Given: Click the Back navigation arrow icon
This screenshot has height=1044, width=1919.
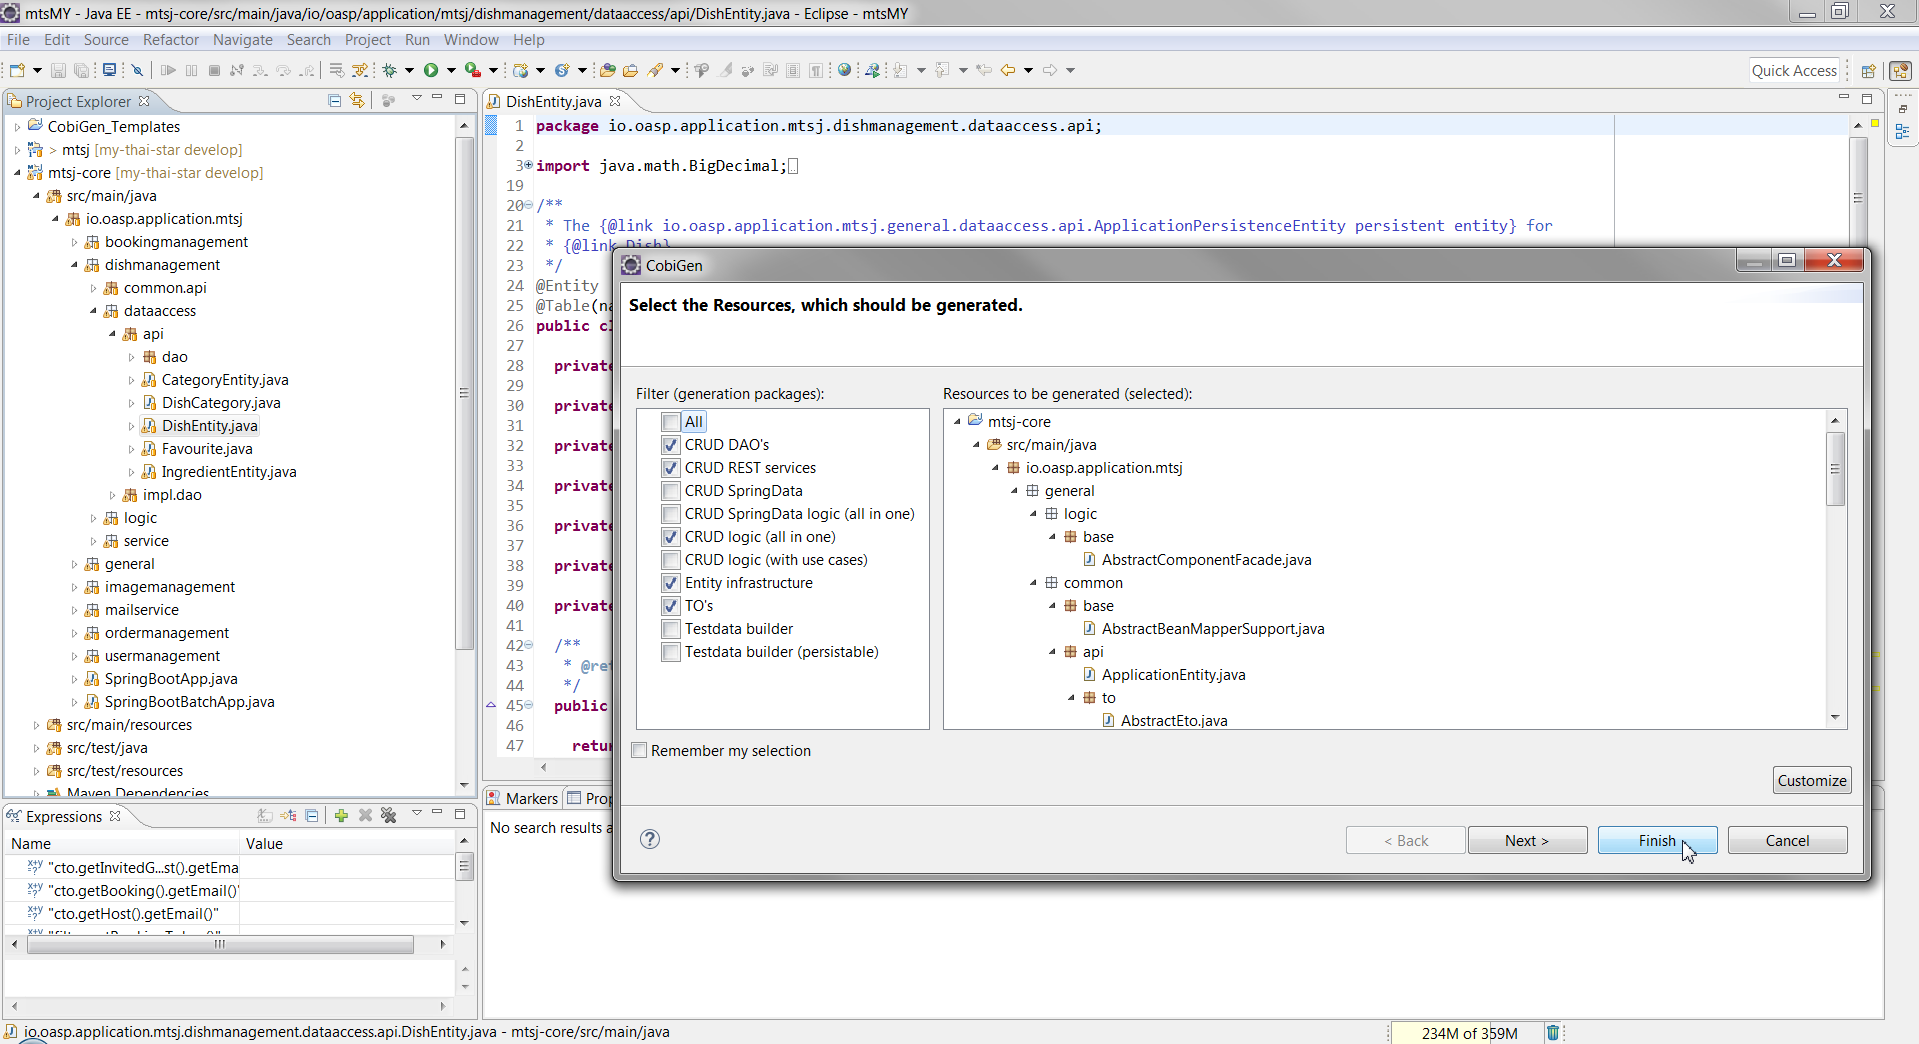Looking at the screenshot, I should pos(1008,70).
